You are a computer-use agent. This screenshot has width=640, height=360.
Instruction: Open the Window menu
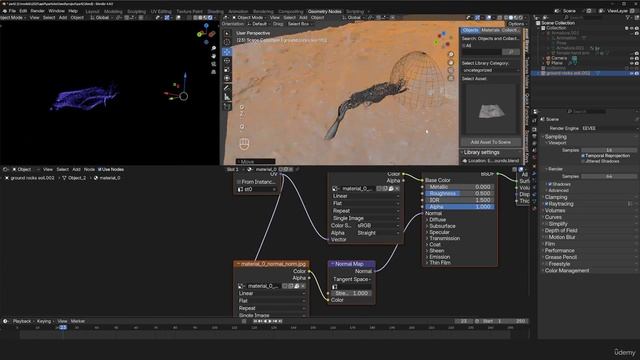click(56, 11)
